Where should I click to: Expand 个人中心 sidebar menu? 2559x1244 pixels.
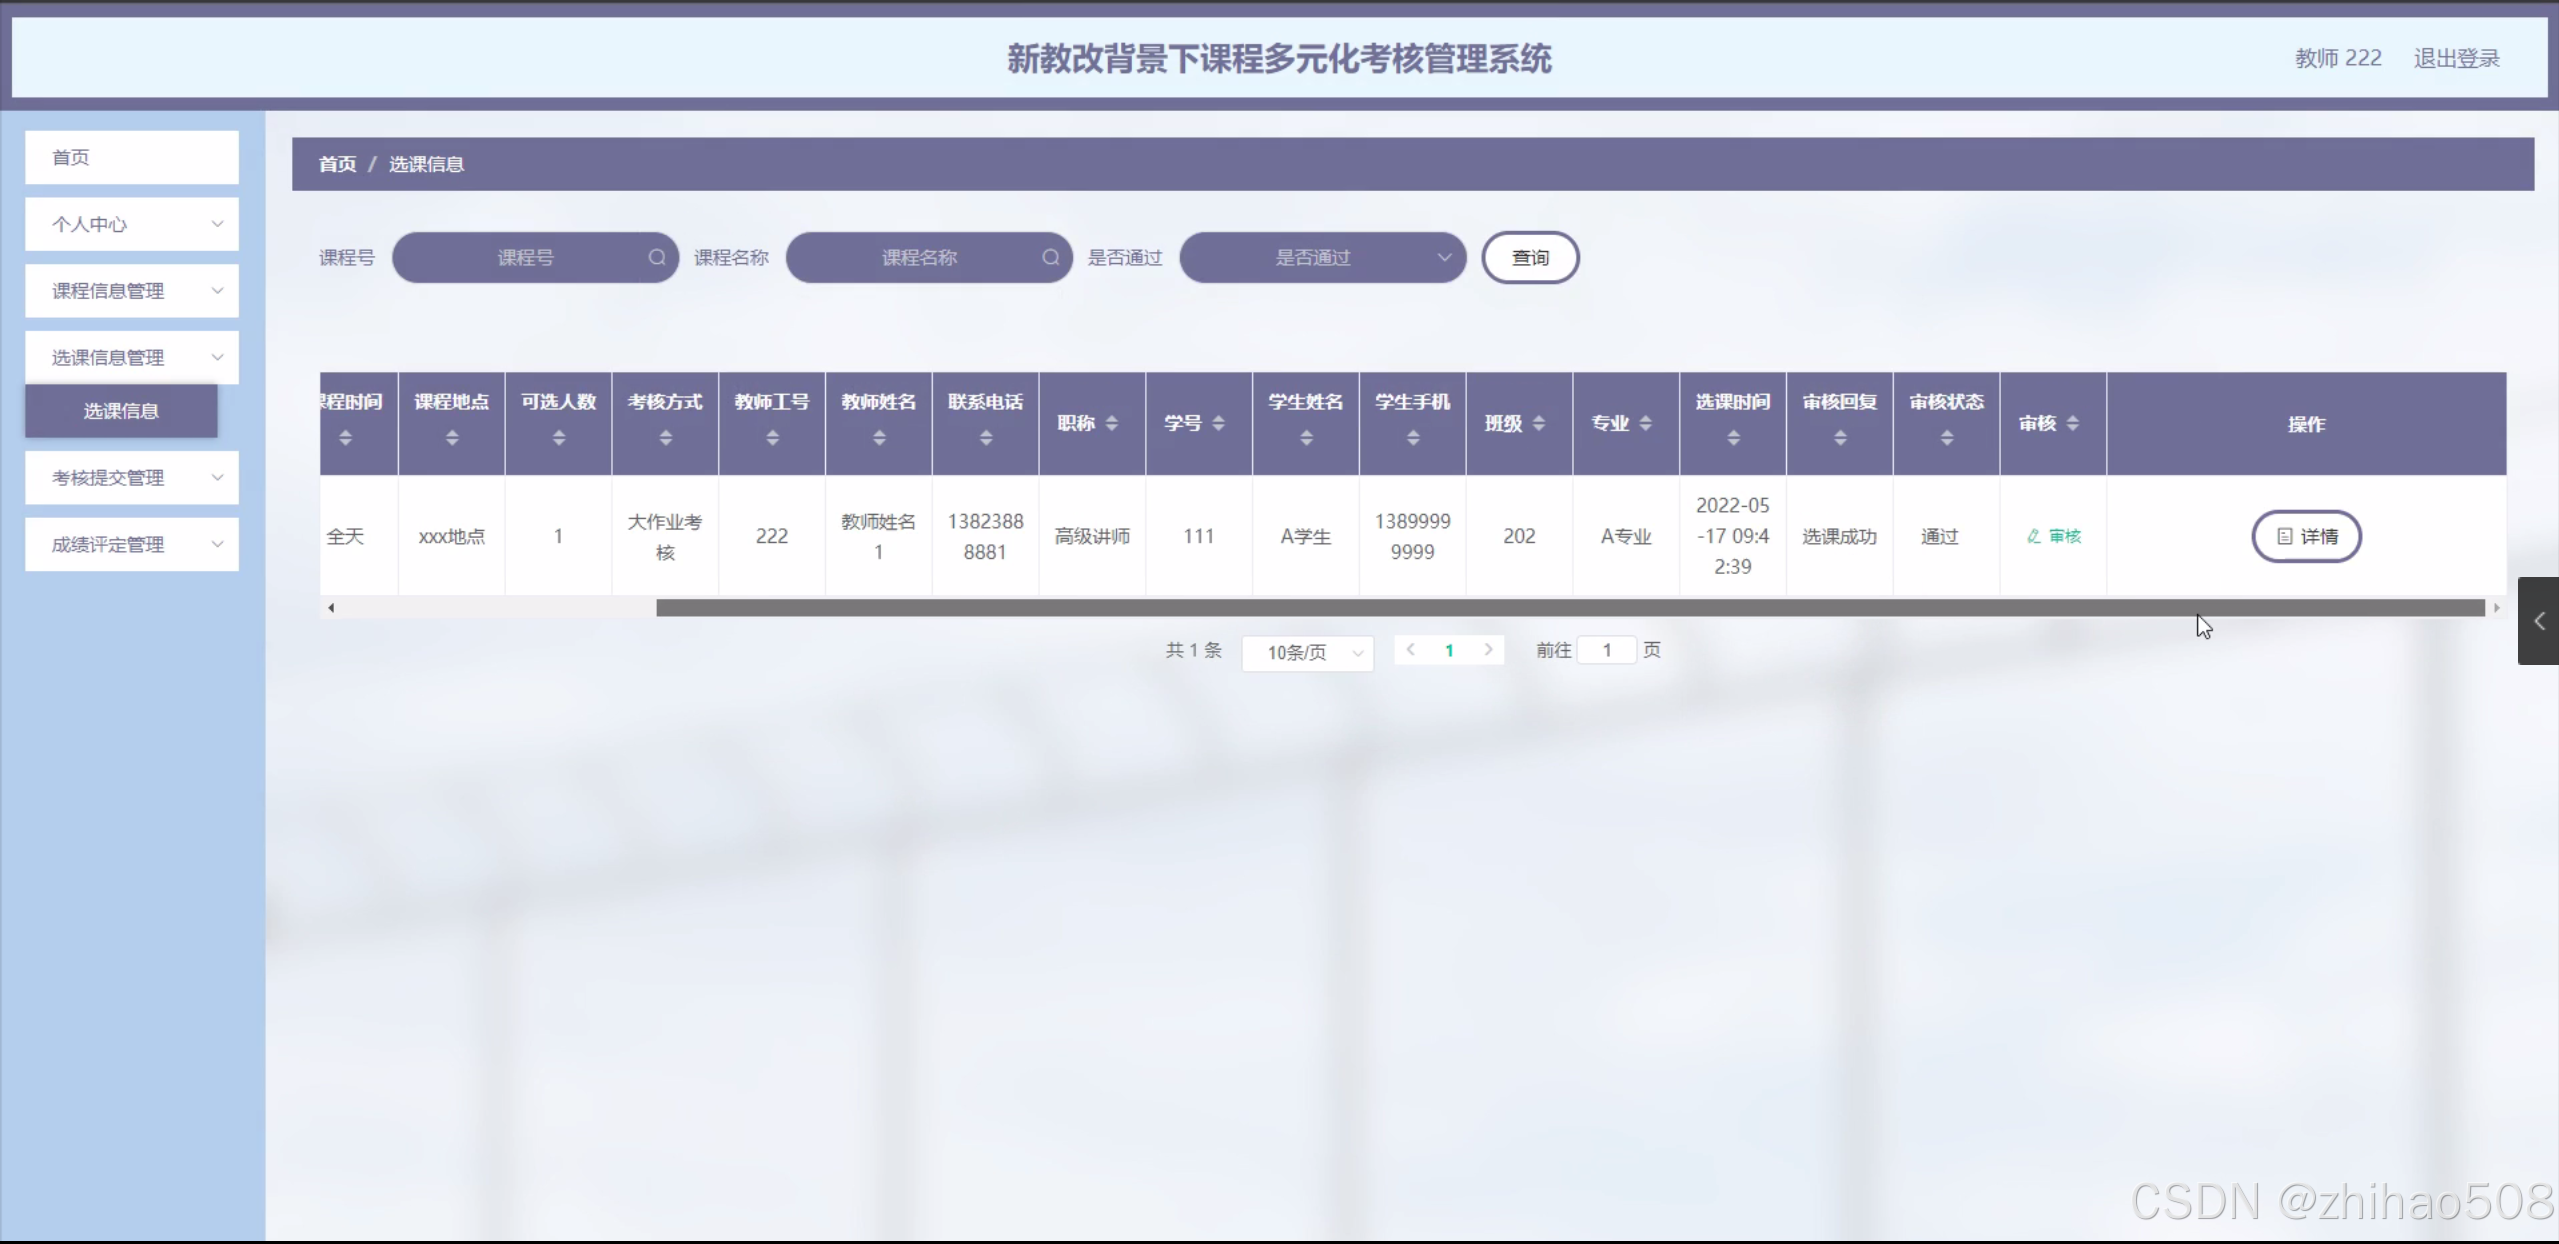[132, 224]
